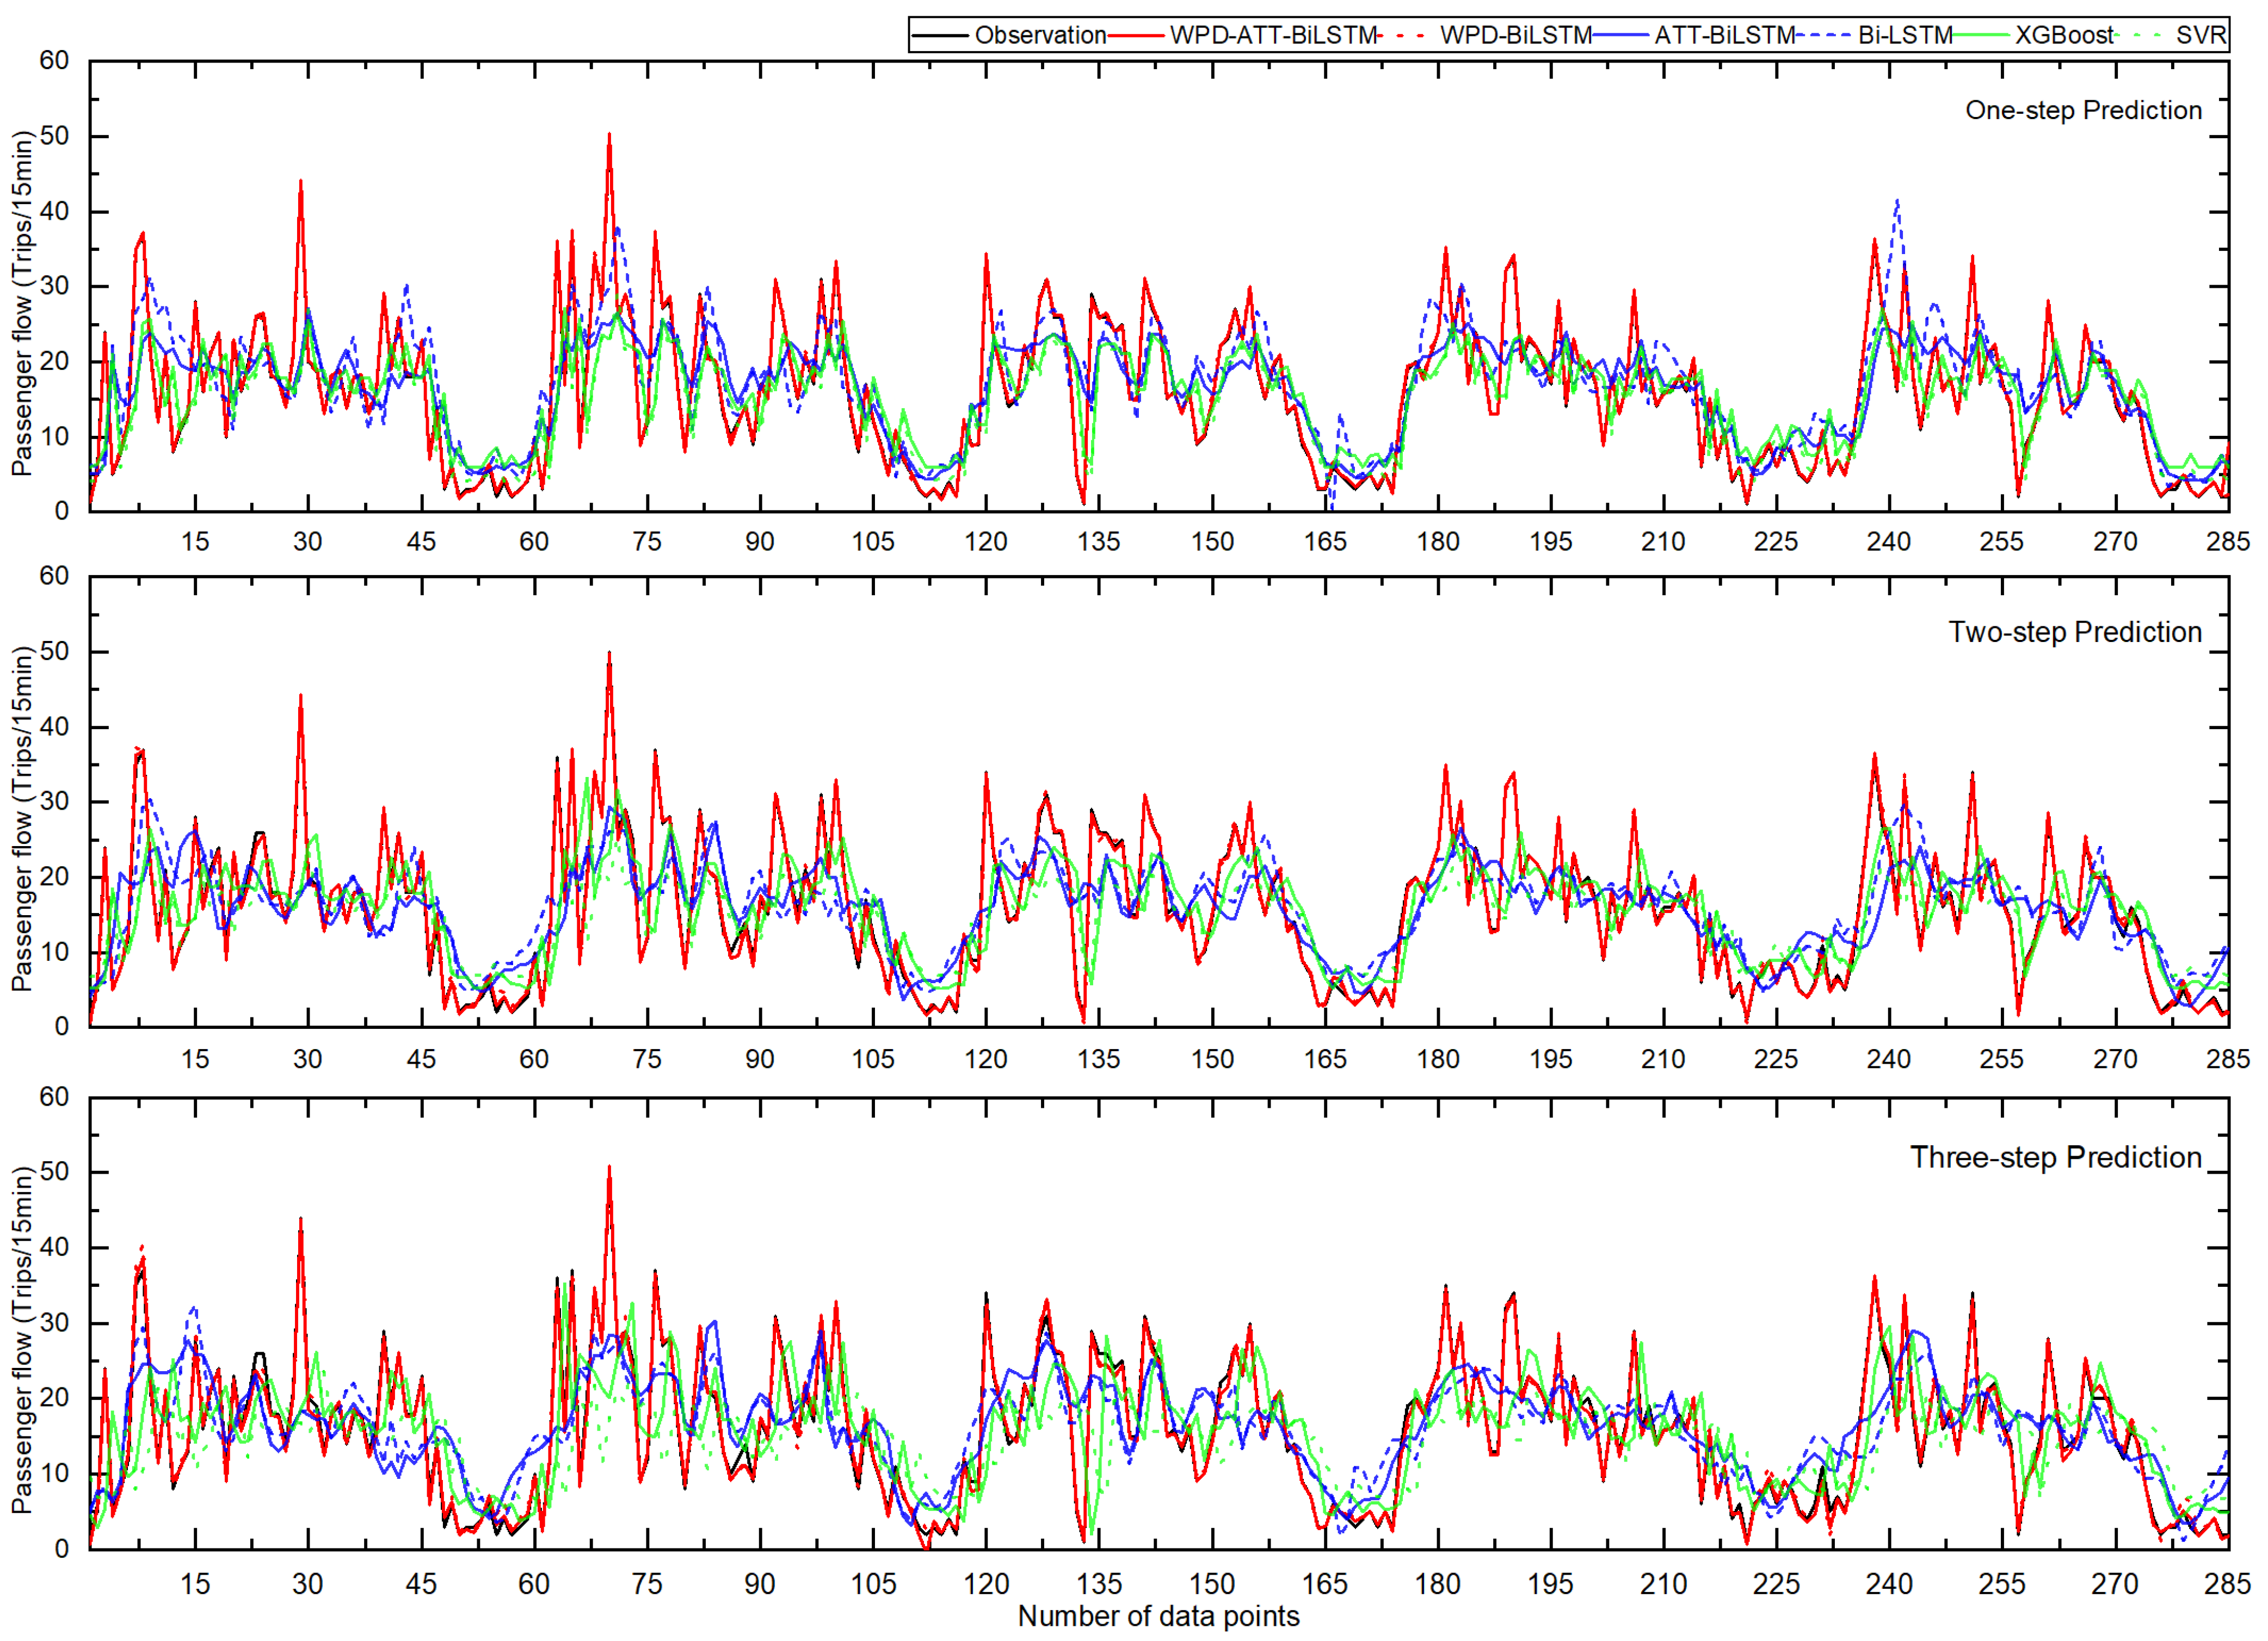Image resolution: width=2268 pixels, height=1641 pixels.
Task: Select the WPD-BiLSTM legend label
Action: coord(1515,35)
